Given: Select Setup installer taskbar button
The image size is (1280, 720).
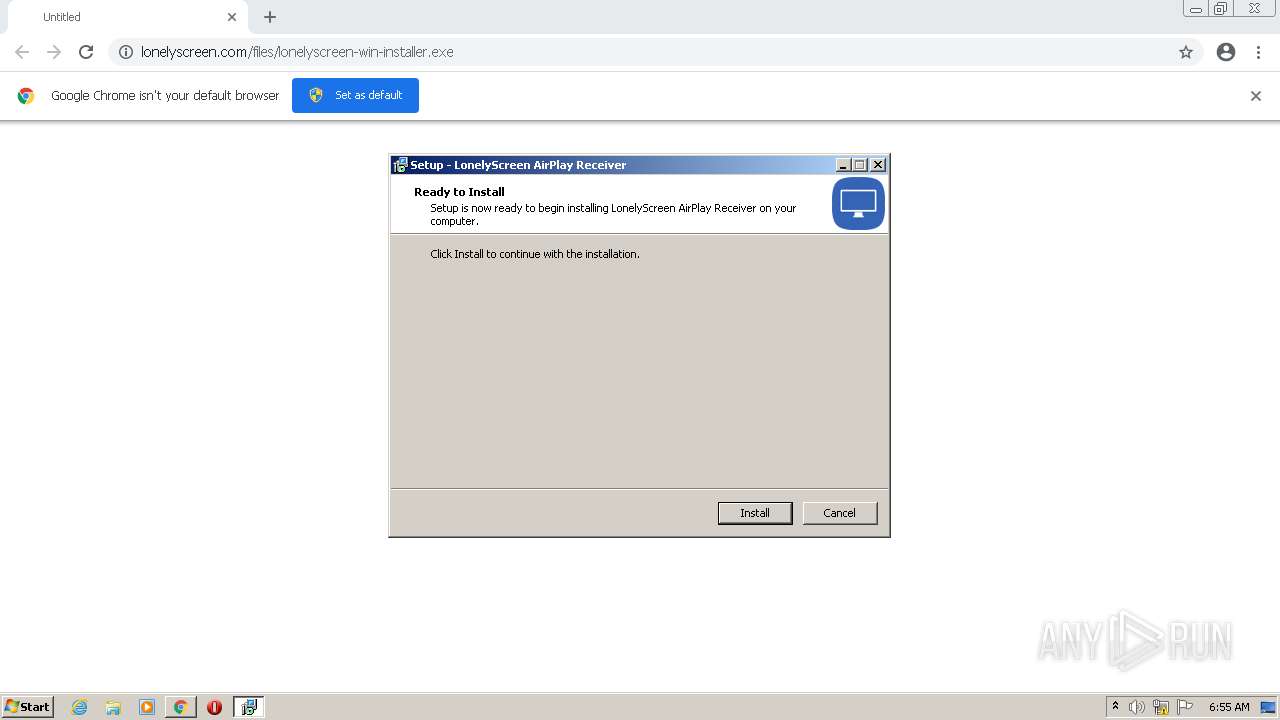Looking at the screenshot, I should [x=249, y=707].
